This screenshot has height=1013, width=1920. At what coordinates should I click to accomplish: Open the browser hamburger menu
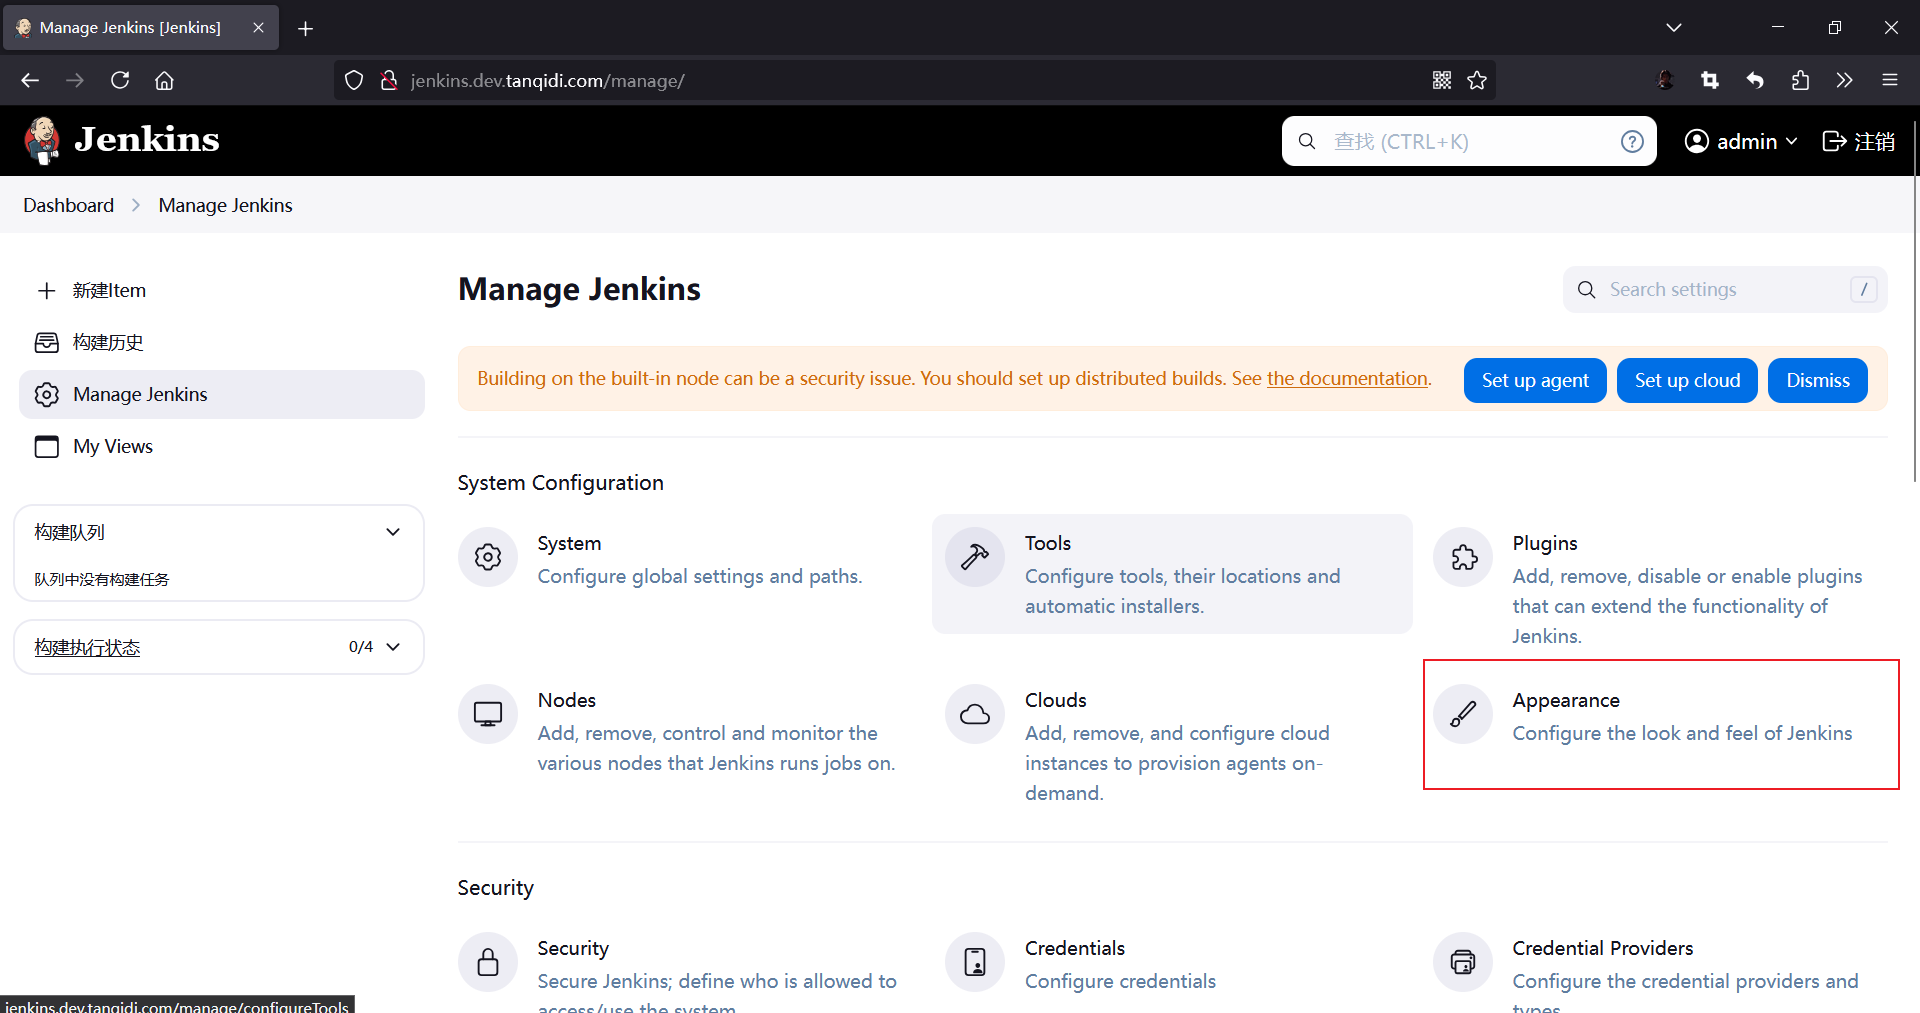pos(1889,80)
